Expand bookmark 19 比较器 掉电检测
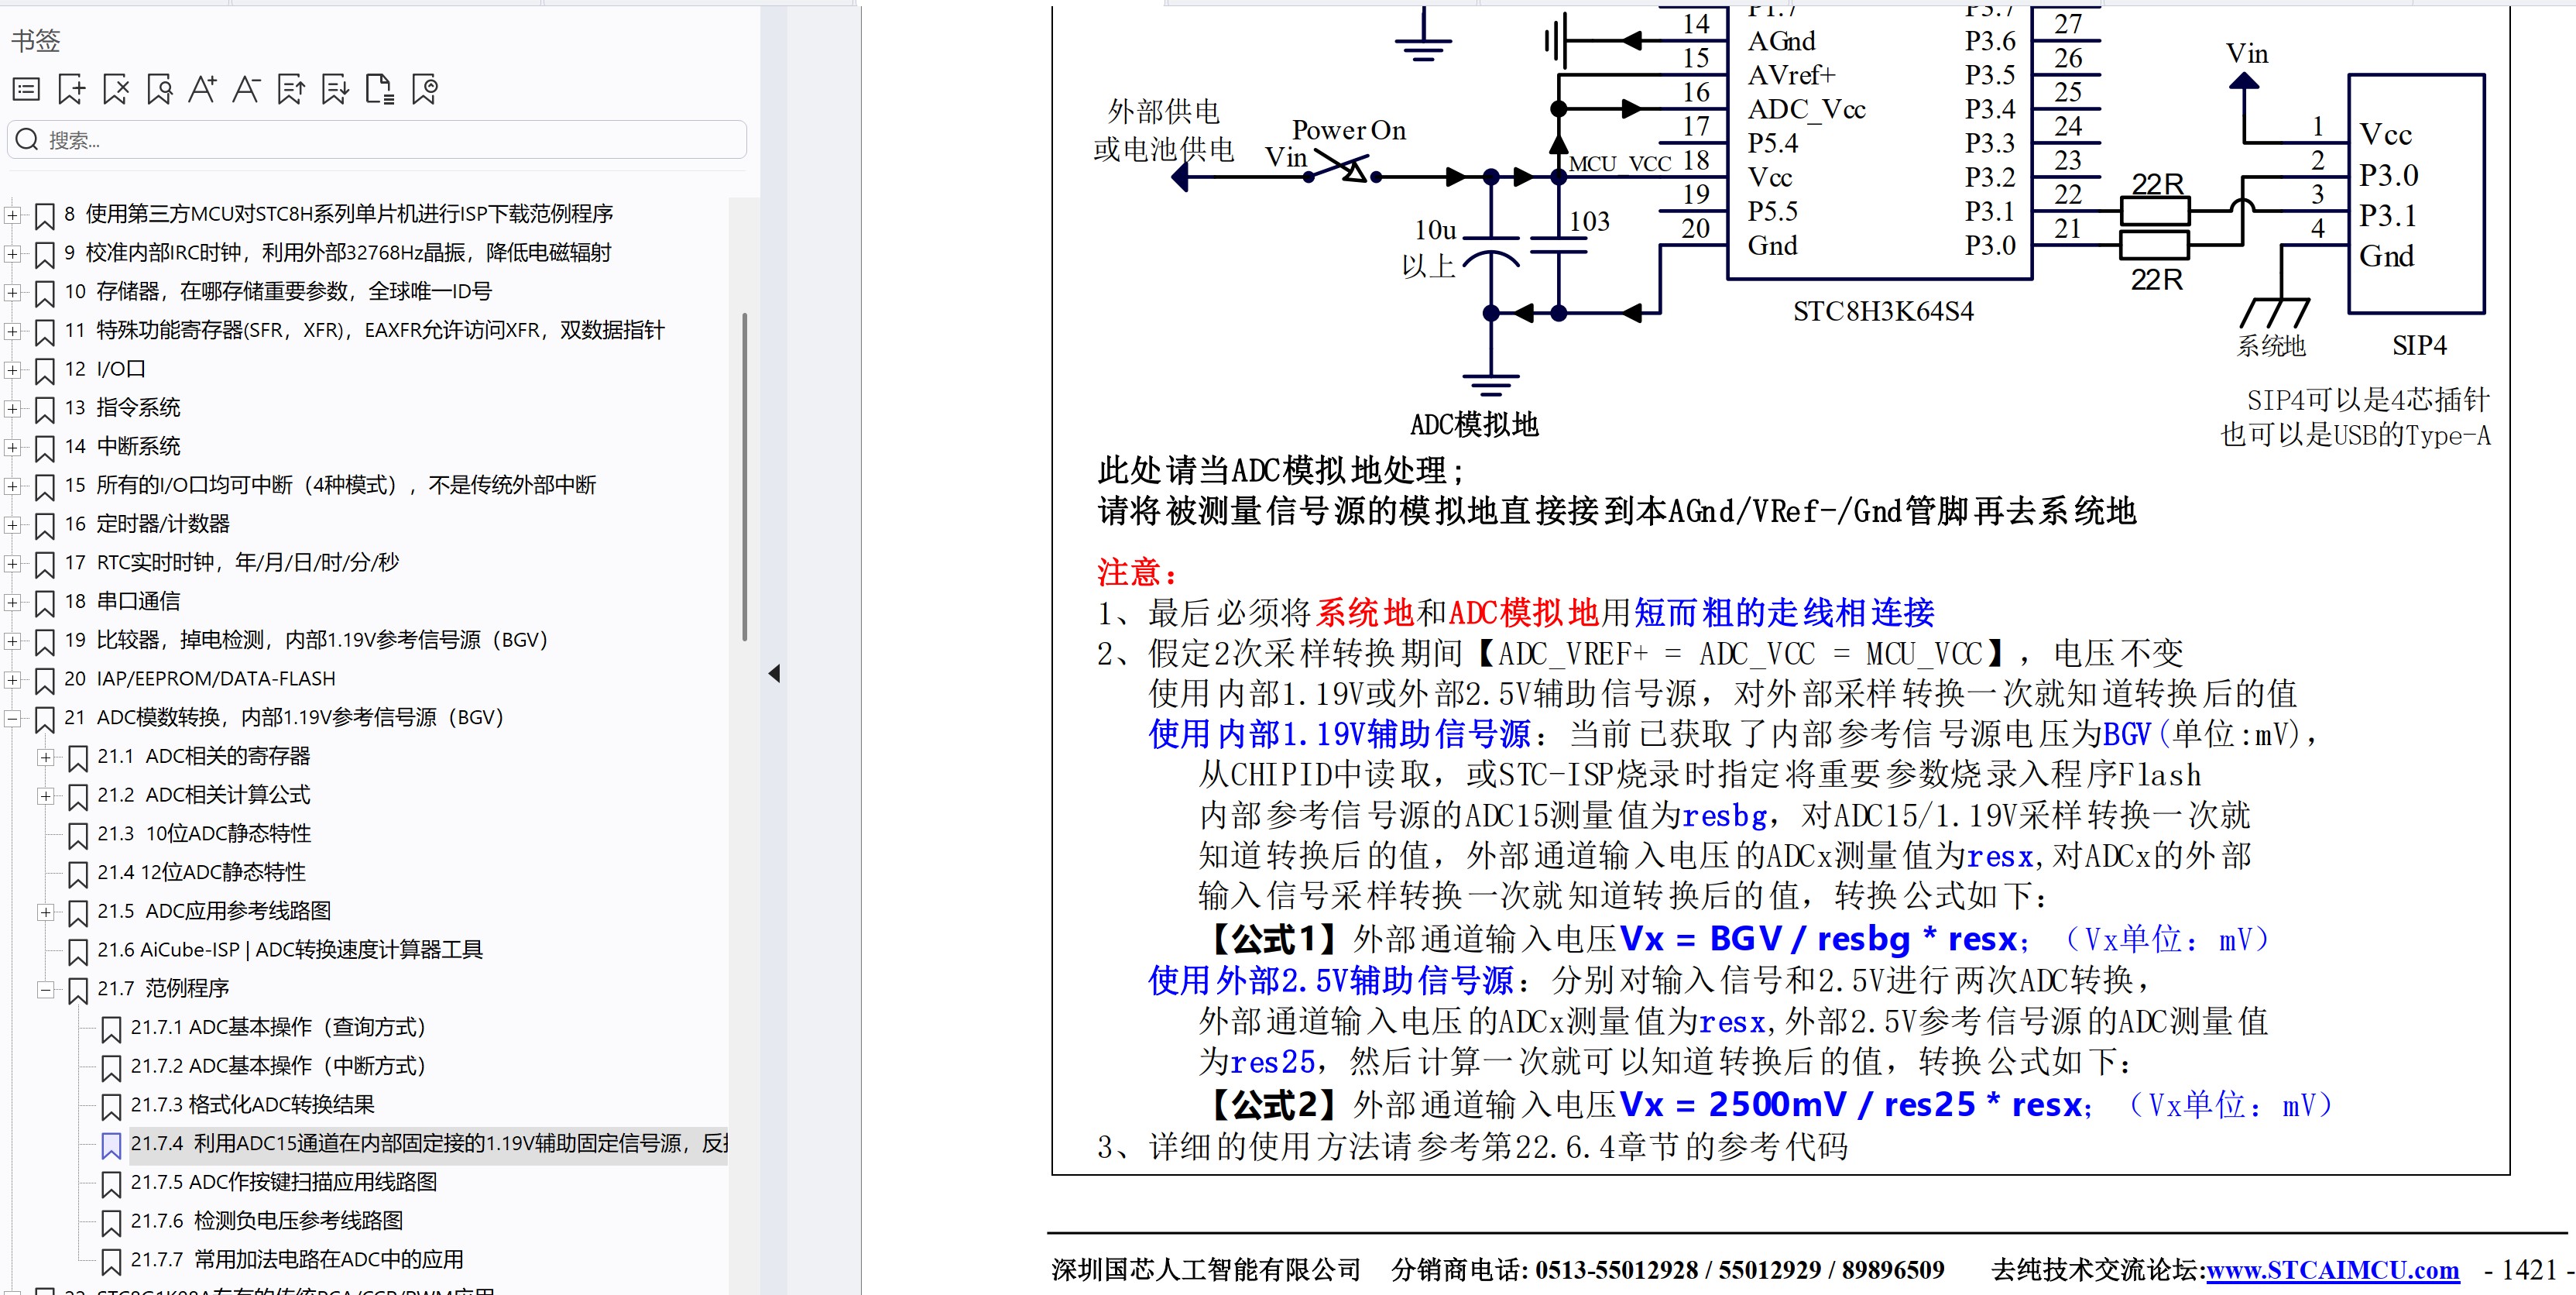The image size is (2576, 1295). pos(12,642)
